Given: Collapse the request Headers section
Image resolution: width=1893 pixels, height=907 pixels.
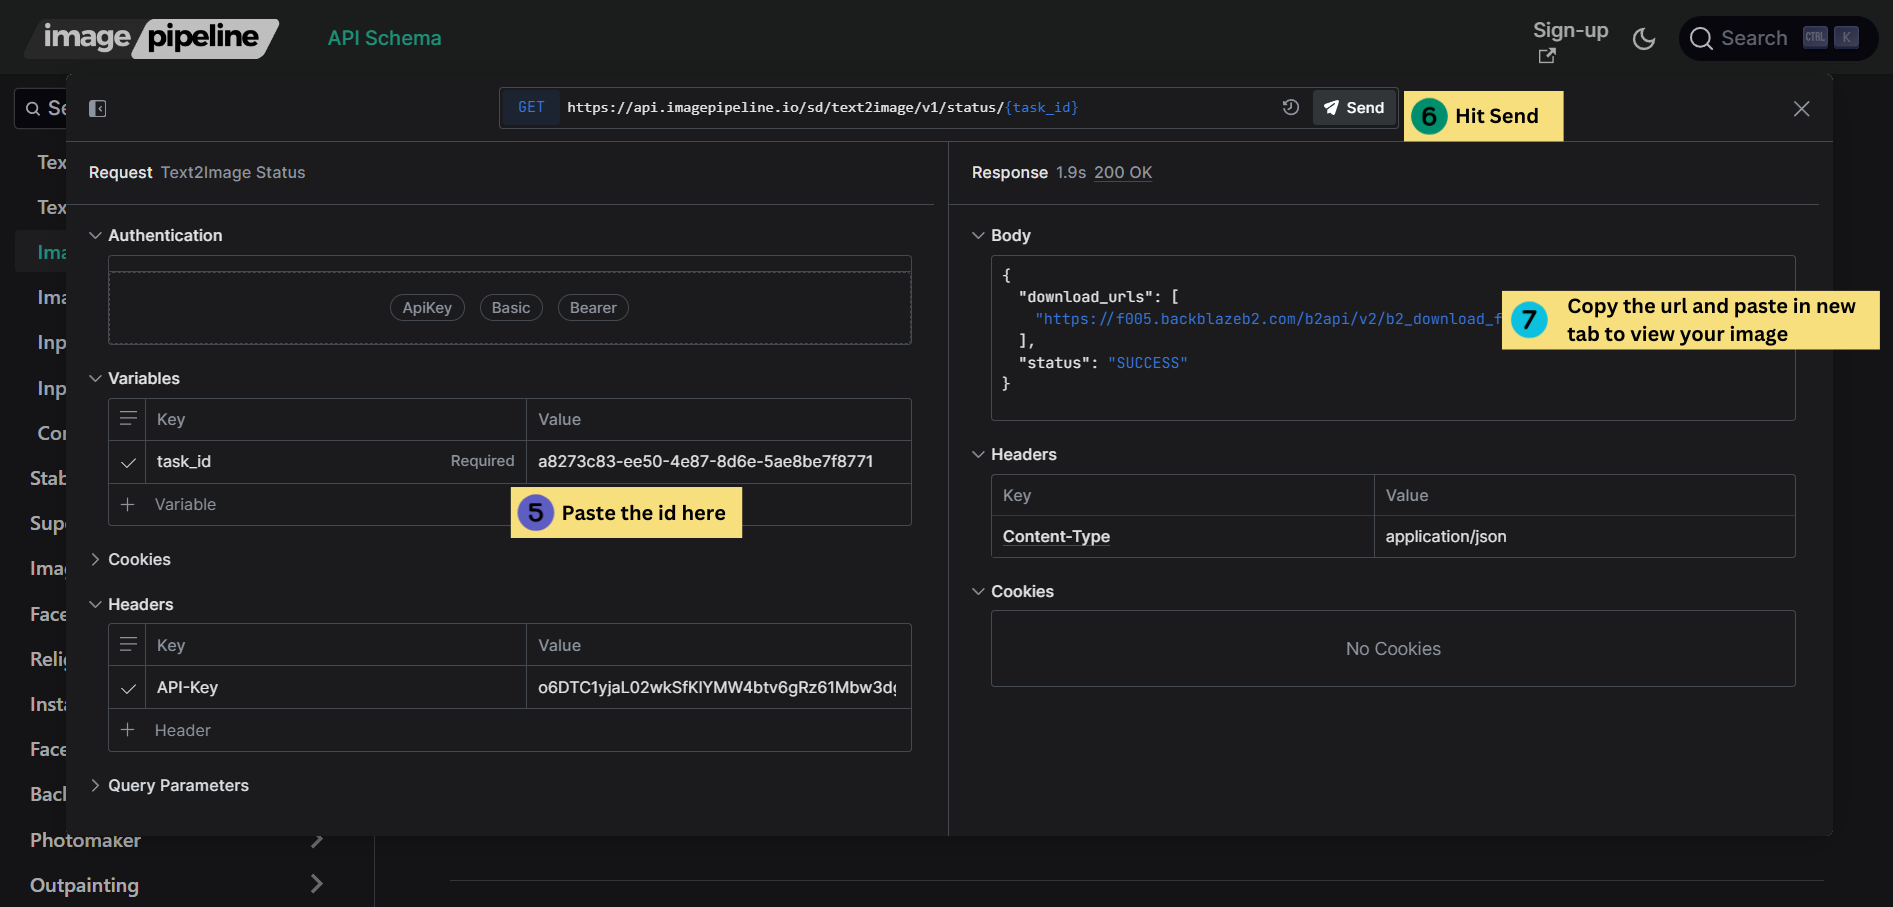Looking at the screenshot, I should (131, 604).
